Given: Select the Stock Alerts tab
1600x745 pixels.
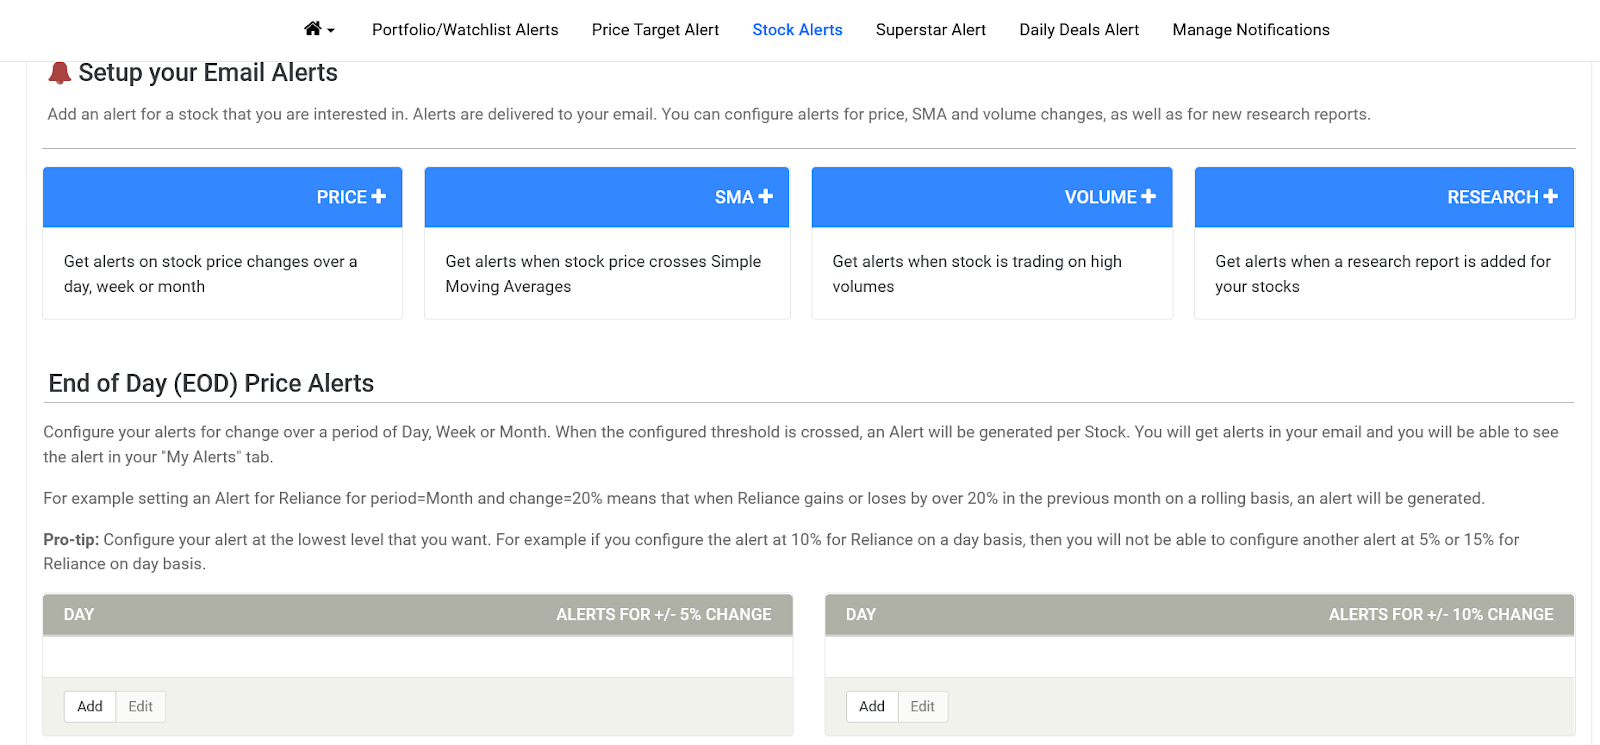Looking at the screenshot, I should tap(797, 30).
